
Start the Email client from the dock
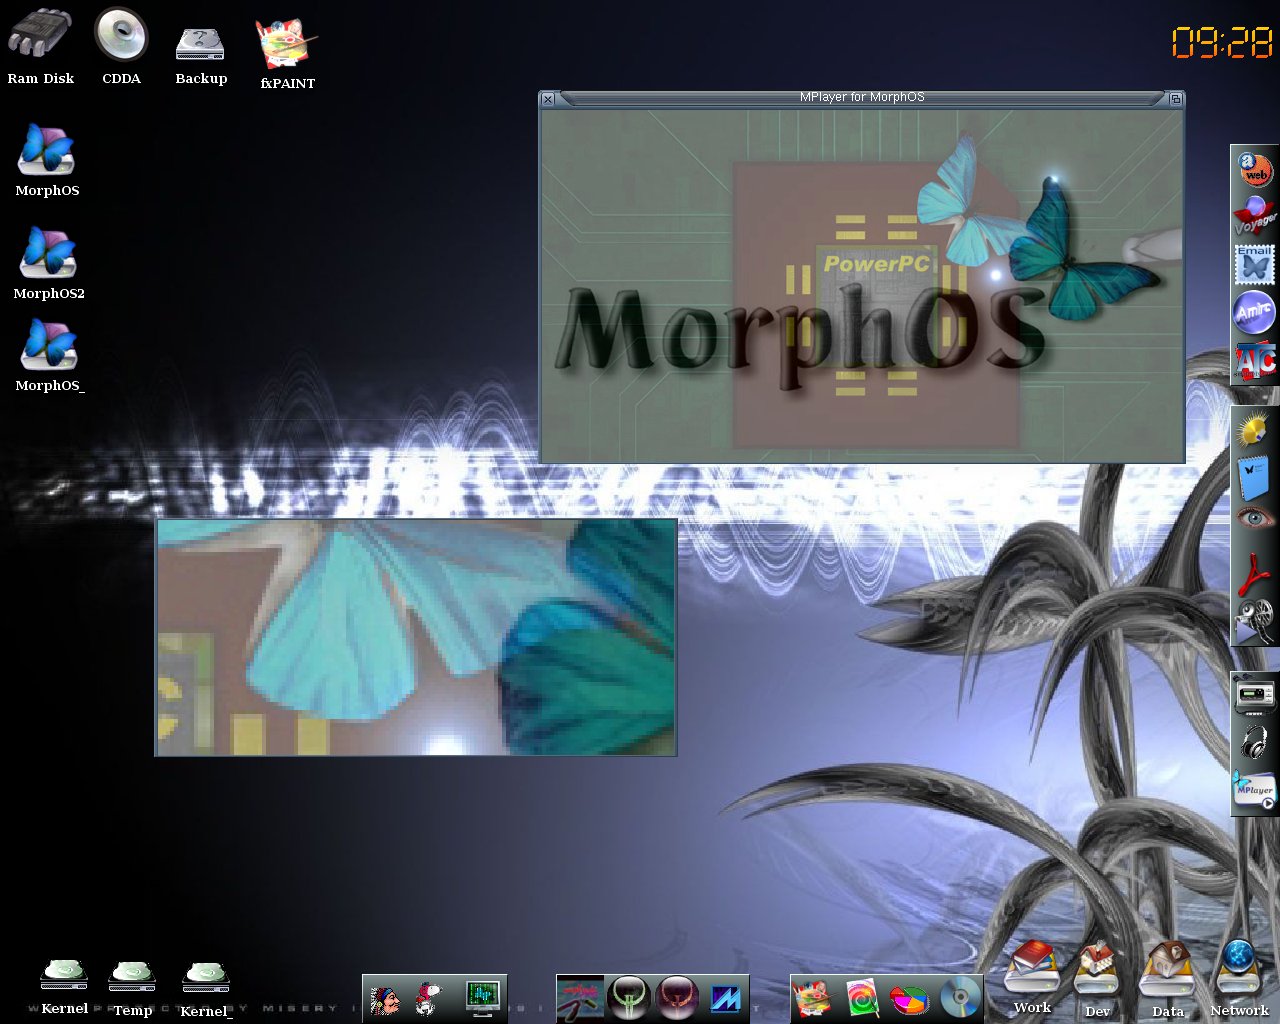(1254, 265)
